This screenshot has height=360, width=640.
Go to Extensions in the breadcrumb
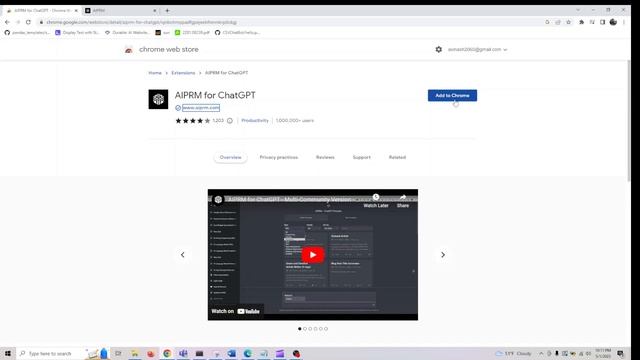(x=183, y=73)
